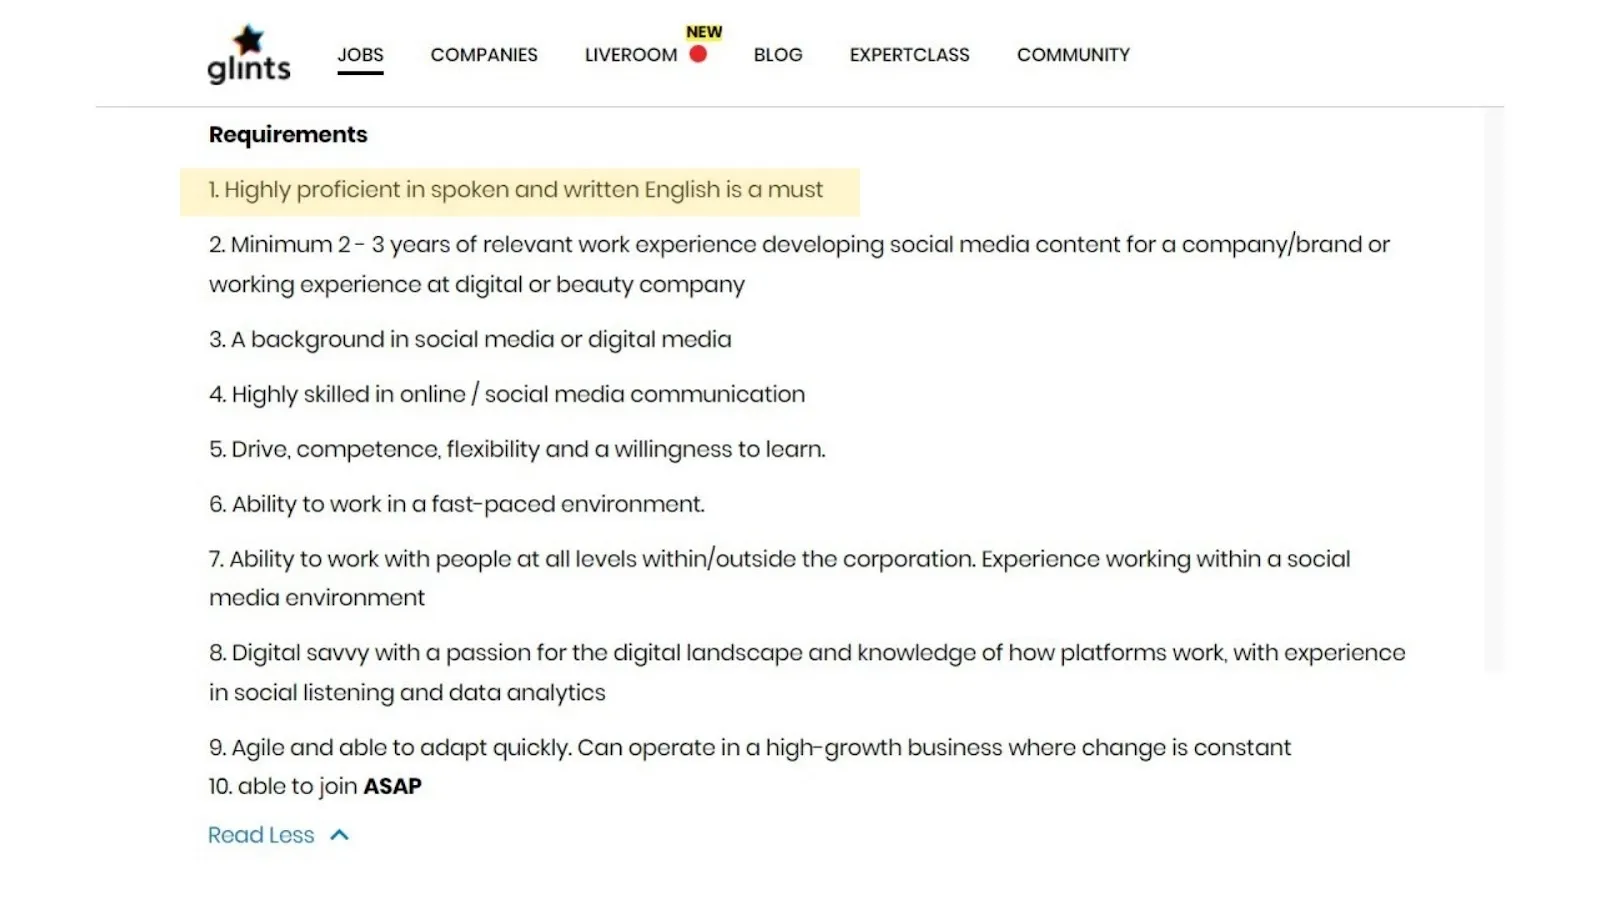Collapse requirements using the upward chevron
This screenshot has width=1600, height=900.
point(338,833)
